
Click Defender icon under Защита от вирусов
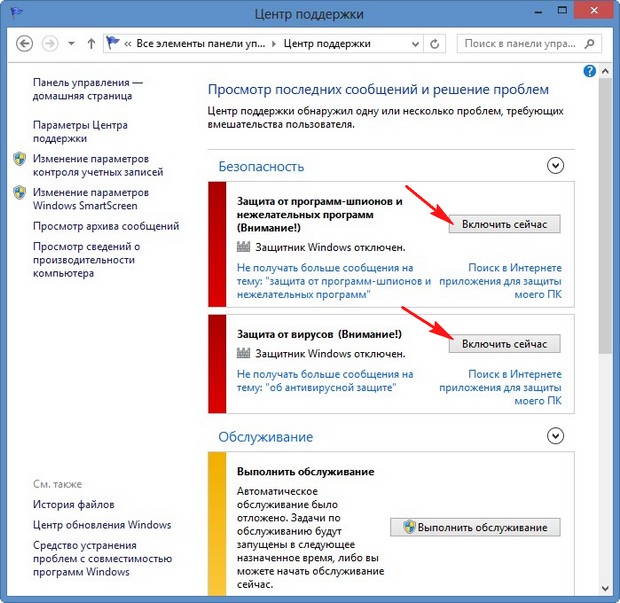[x=243, y=353]
